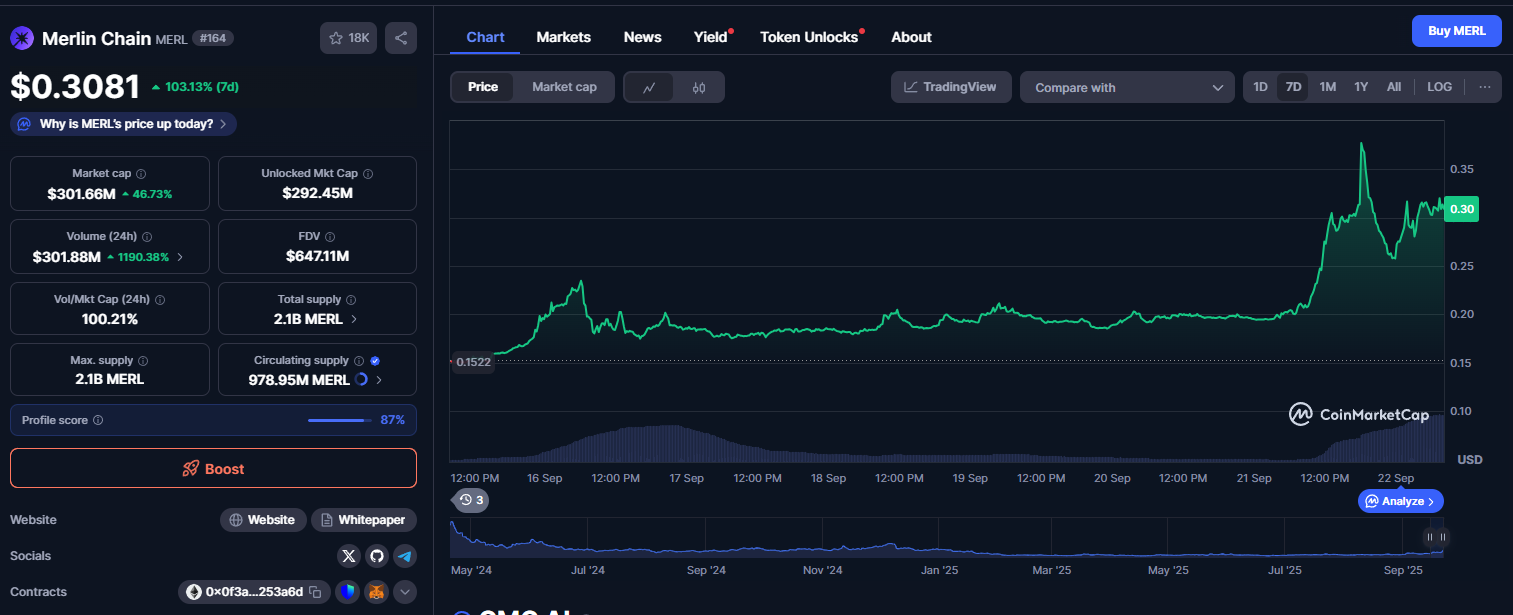Switch chart to Price view
1513x615 pixels.
483,87
